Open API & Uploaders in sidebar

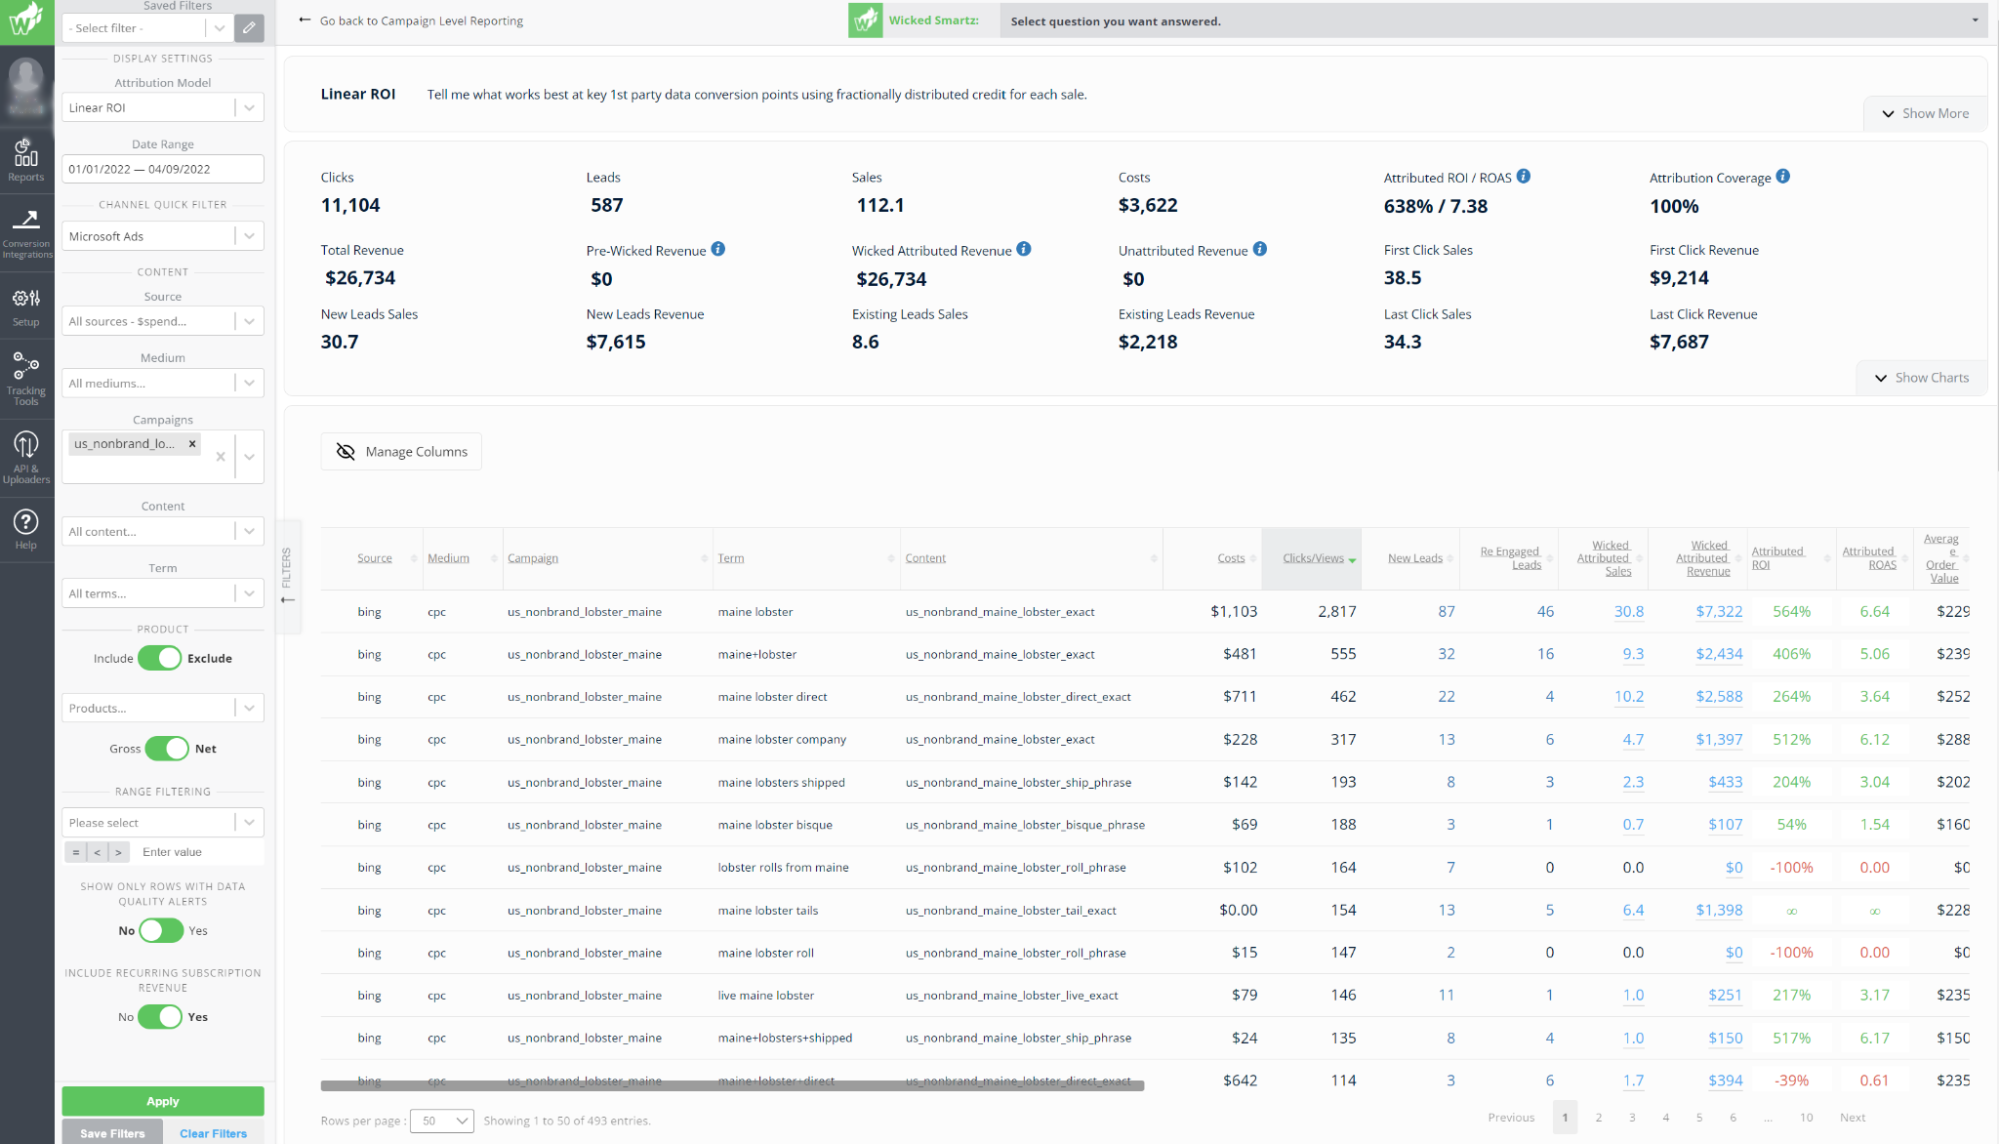tap(26, 456)
